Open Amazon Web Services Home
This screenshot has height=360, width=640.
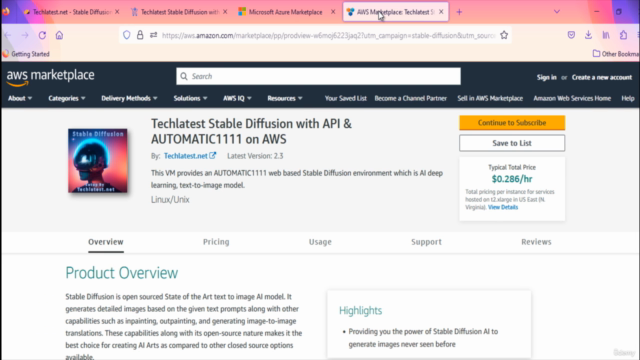[572, 98]
